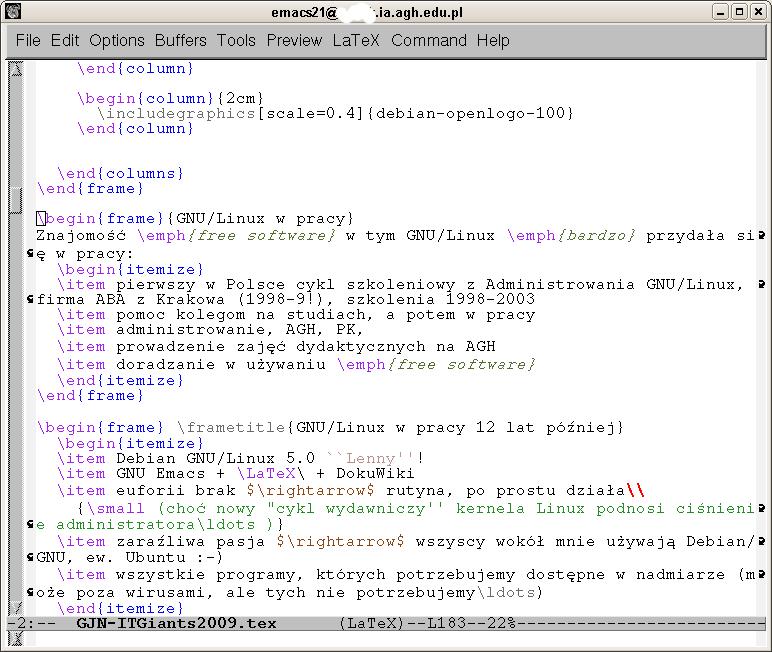Click the 'scale=0.4' option text

pos(311,114)
